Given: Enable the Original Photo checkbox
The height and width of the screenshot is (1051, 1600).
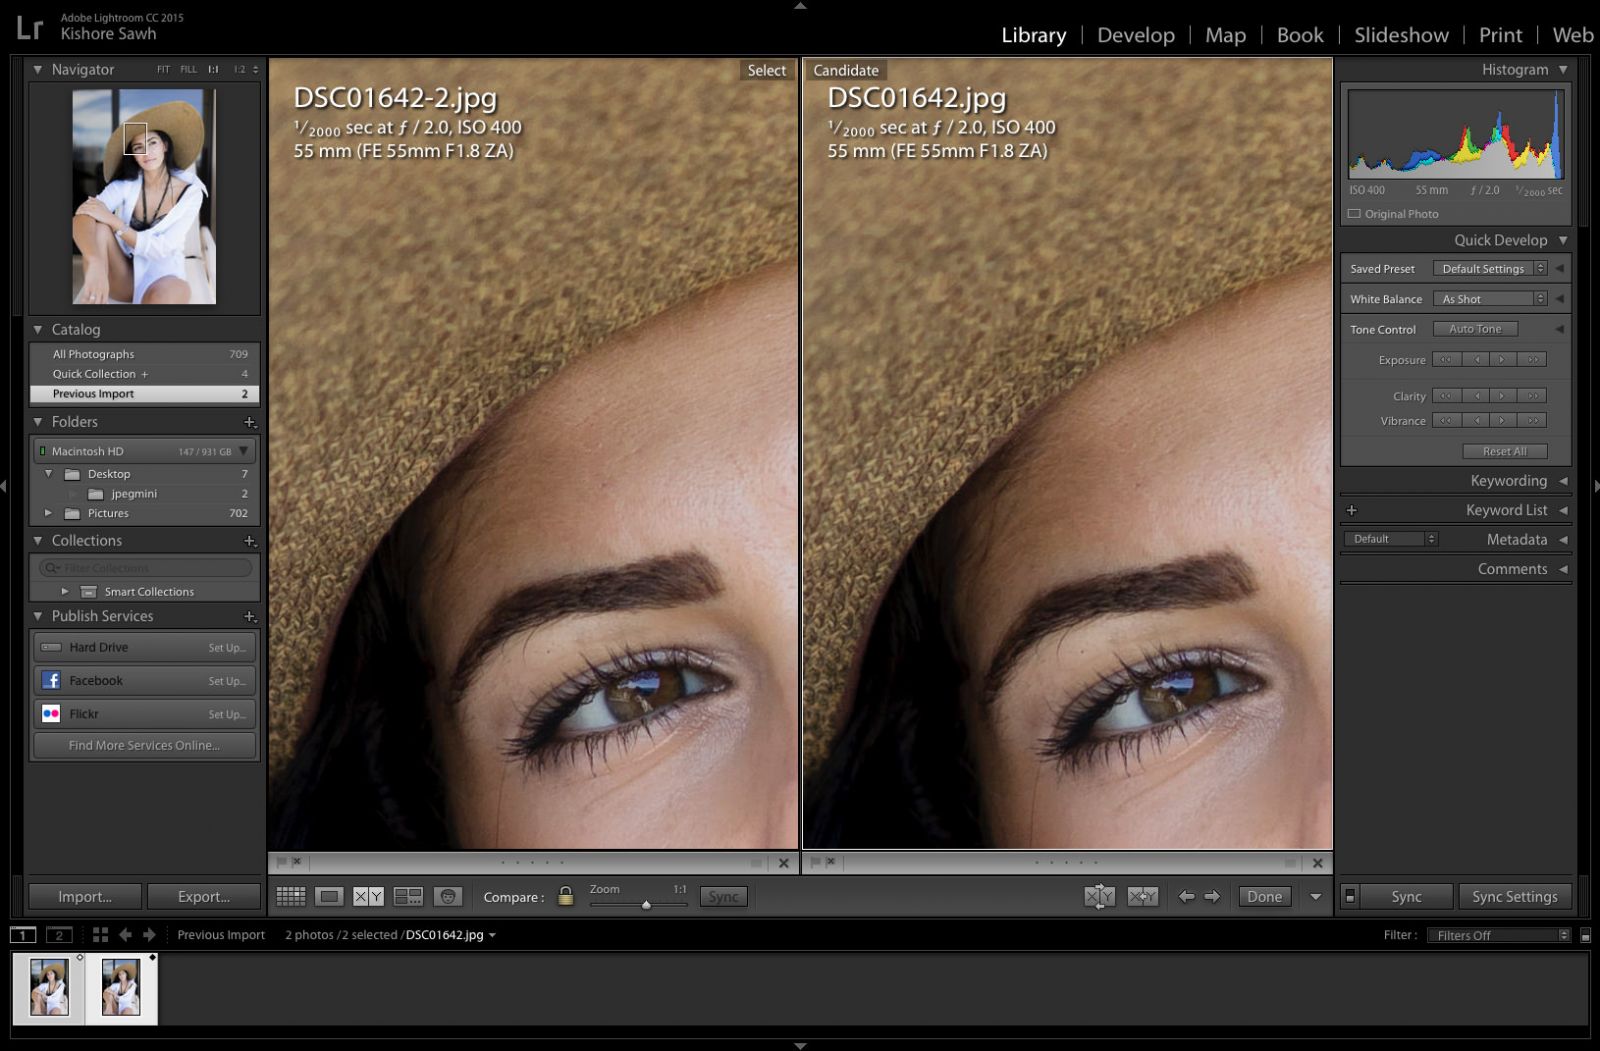Looking at the screenshot, I should pos(1354,214).
